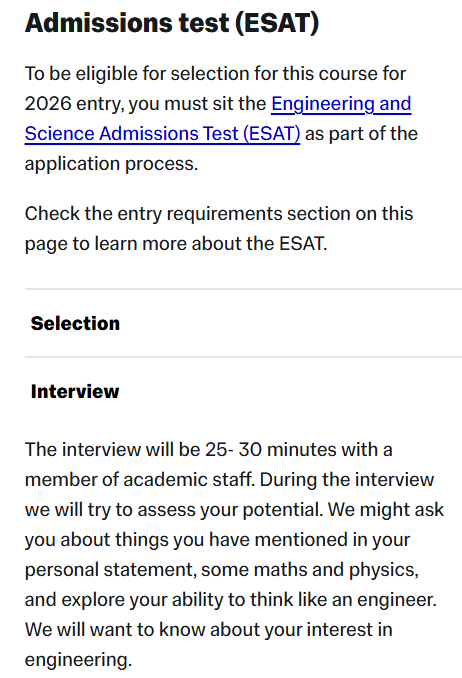Click the final word 'engineering.' at the bottom

(78, 660)
